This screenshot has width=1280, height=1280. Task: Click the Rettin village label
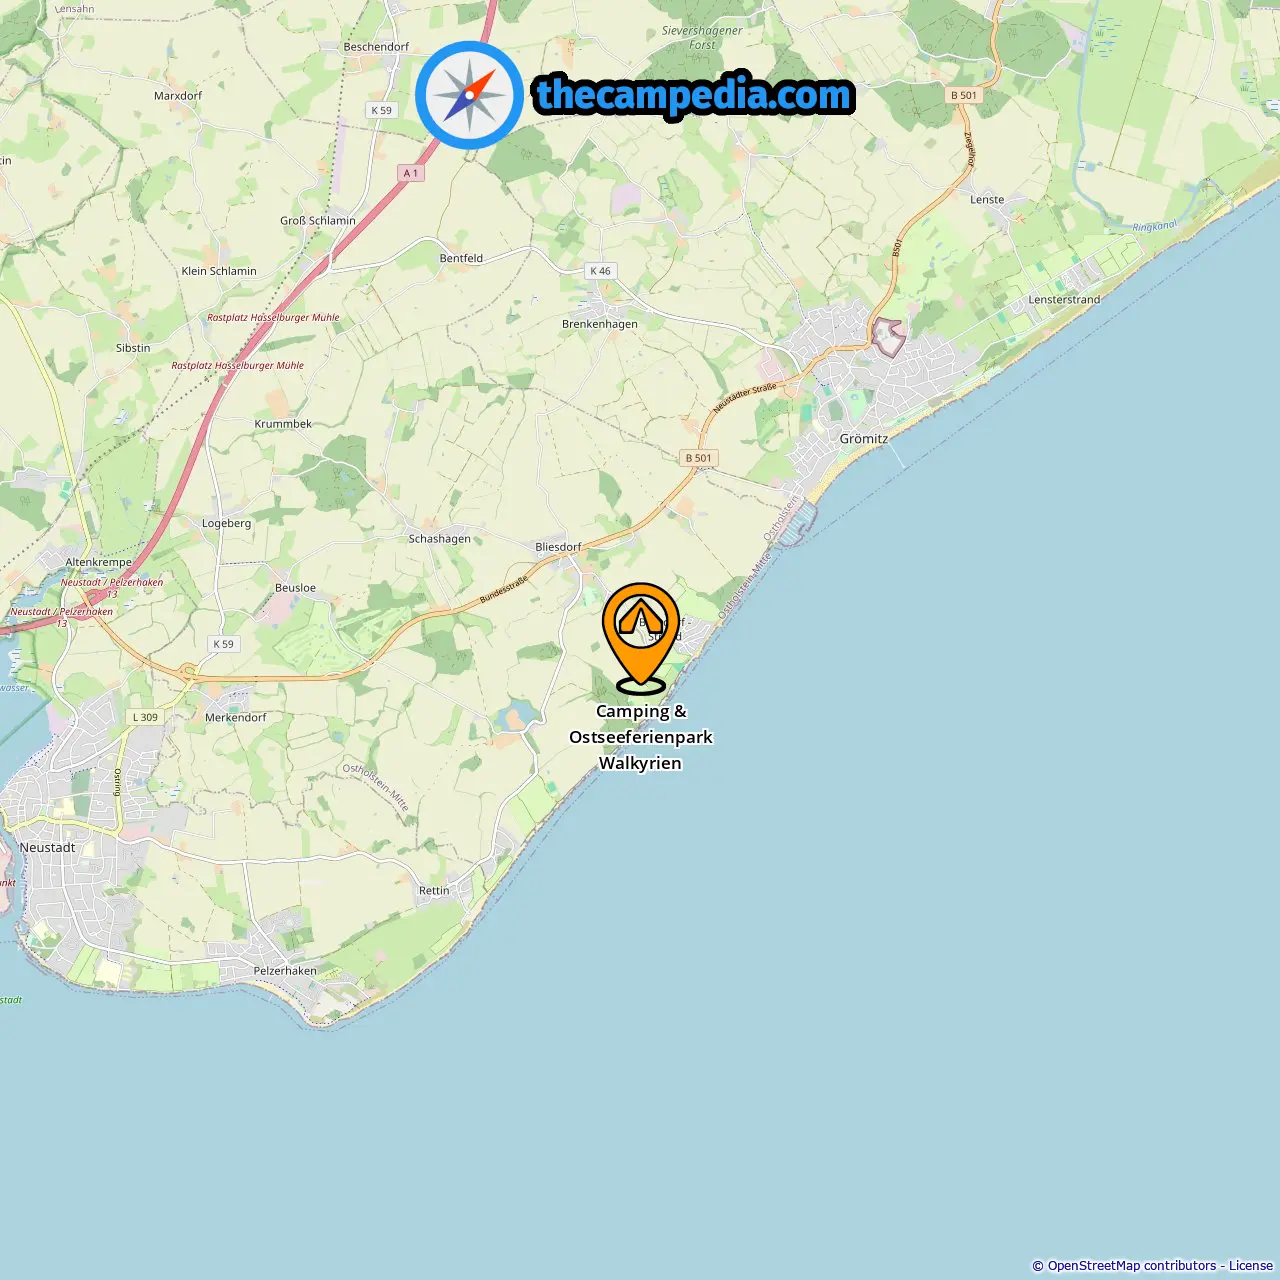434,890
